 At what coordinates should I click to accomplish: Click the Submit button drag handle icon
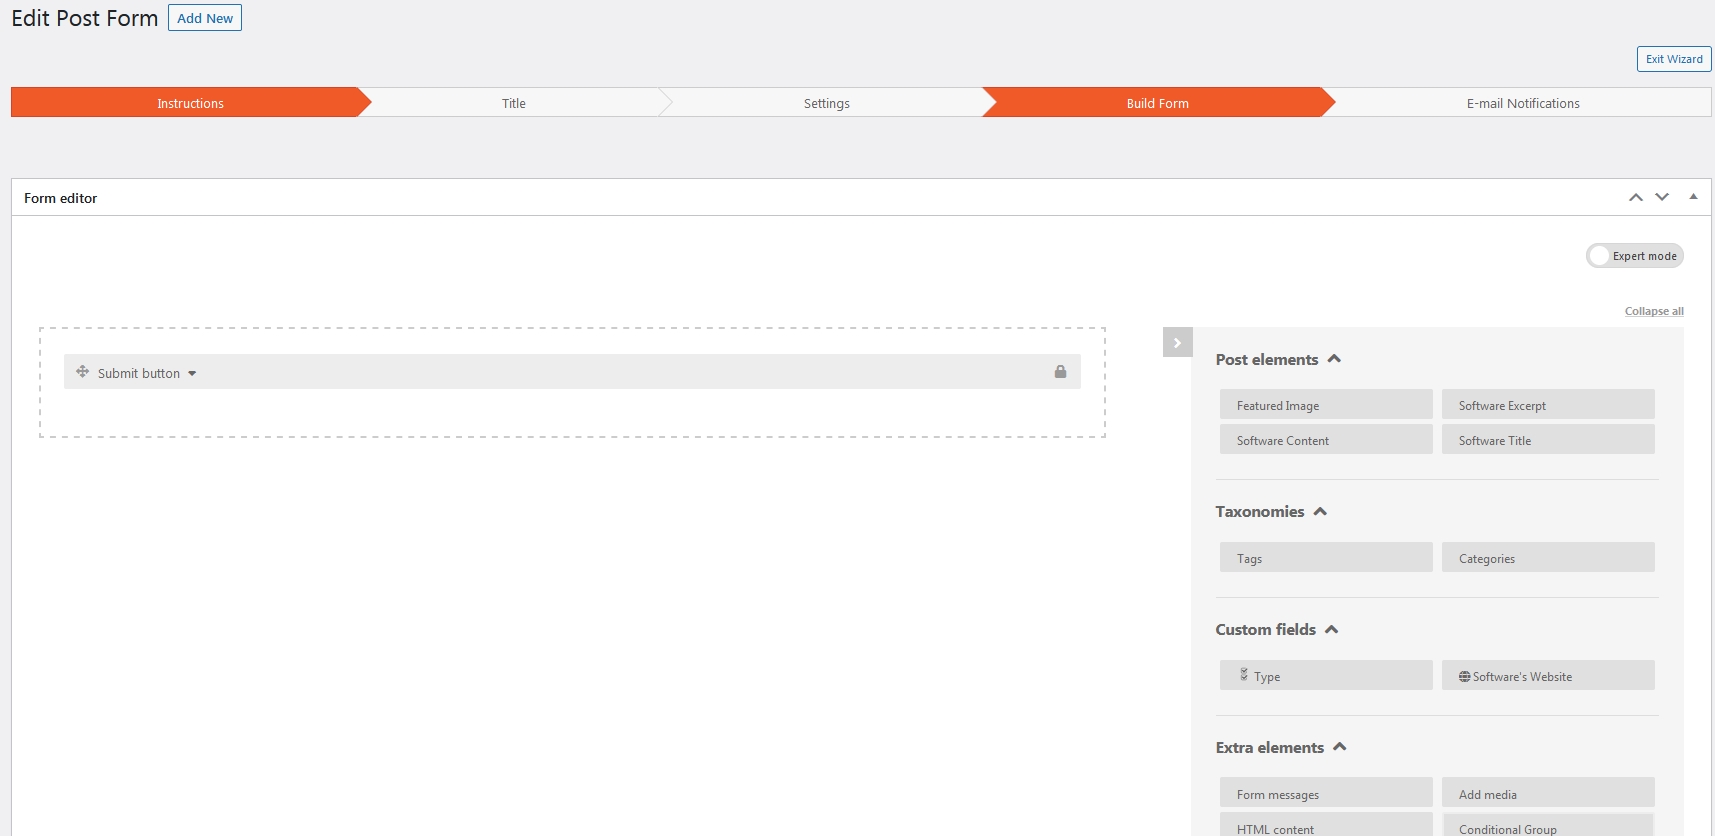pyautogui.click(x=82, y=372)
